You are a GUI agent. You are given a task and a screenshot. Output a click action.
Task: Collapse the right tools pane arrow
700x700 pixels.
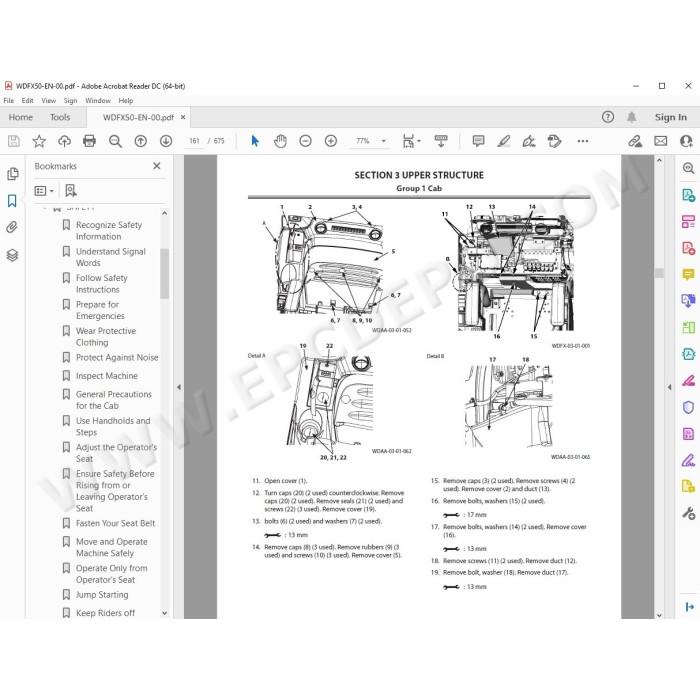pos(669,387)
